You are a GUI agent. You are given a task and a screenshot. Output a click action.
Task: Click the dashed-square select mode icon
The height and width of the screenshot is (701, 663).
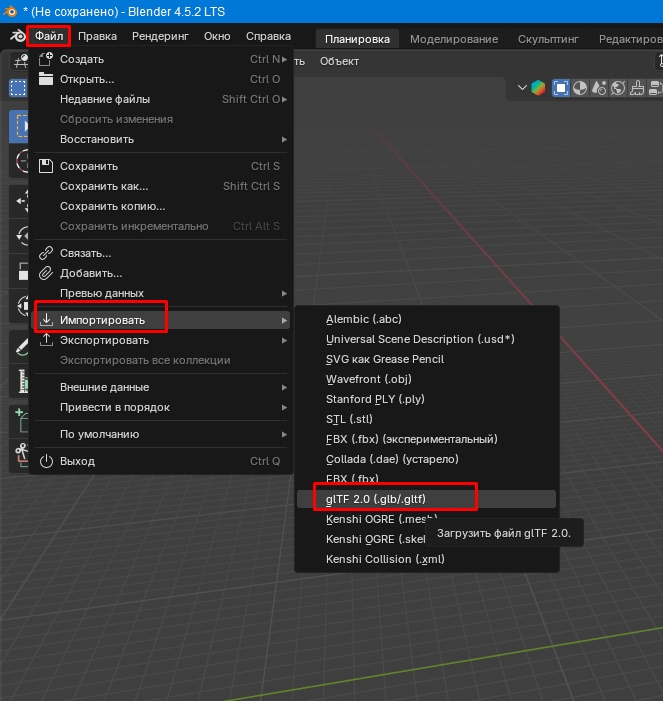pyautogui.click(x=18, y=88)
